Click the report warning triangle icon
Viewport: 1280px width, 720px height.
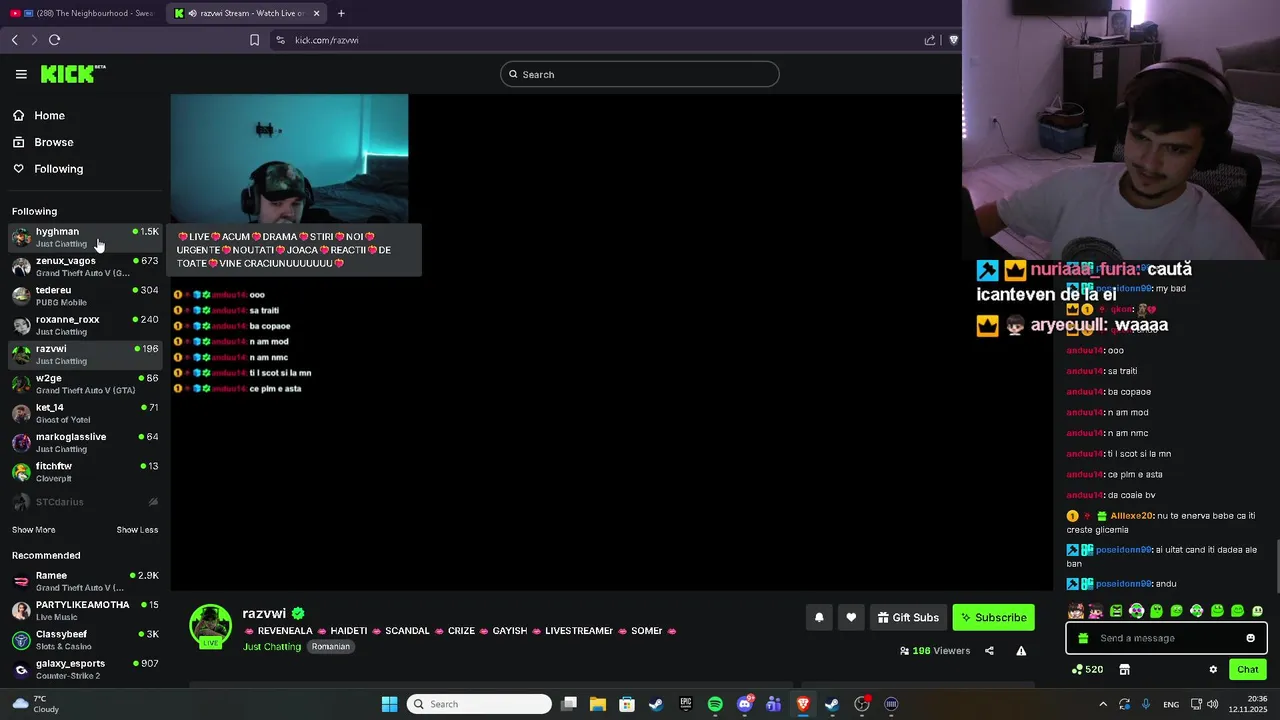click(1021, 651)
